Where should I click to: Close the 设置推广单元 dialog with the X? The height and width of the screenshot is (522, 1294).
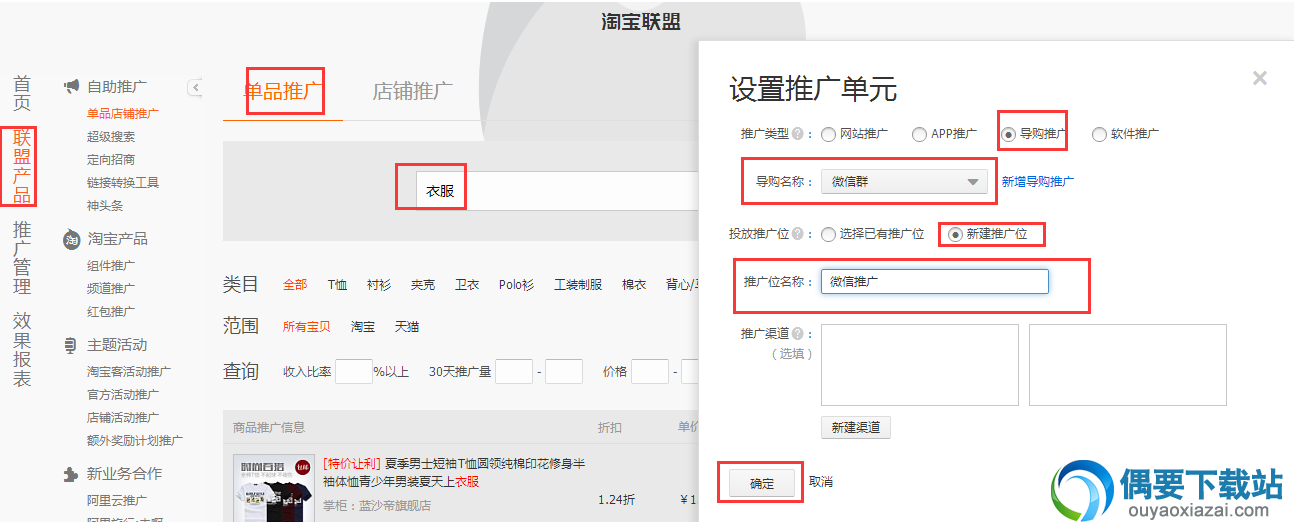coord(1260,78)
